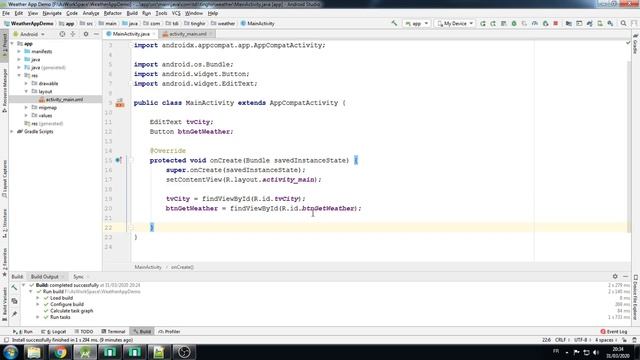
Task: Click the build panel hammer icon
Action: [14, 288]
